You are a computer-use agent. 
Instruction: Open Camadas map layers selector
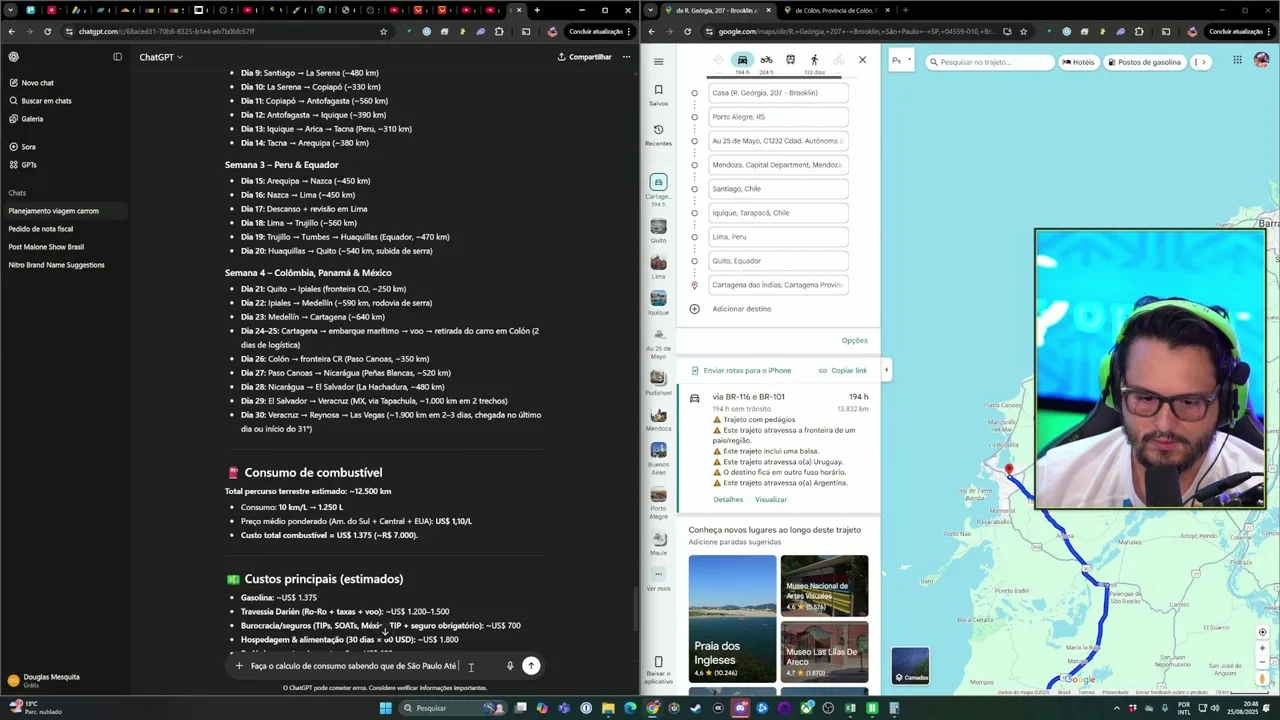[911, 666]
